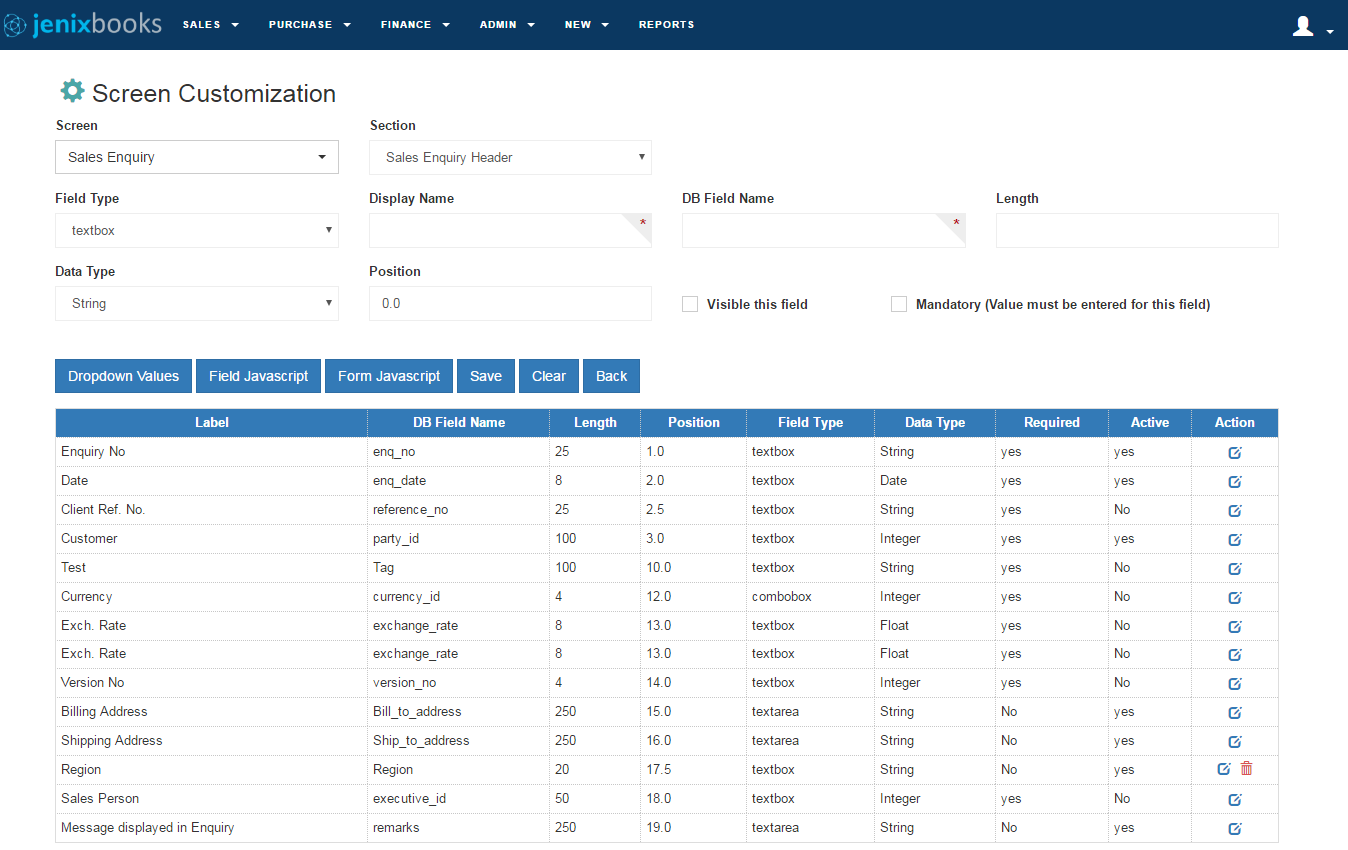1348x850 pixels.
Task: Click the Bill_to_address cell
Action: click(x=458, y=712)
